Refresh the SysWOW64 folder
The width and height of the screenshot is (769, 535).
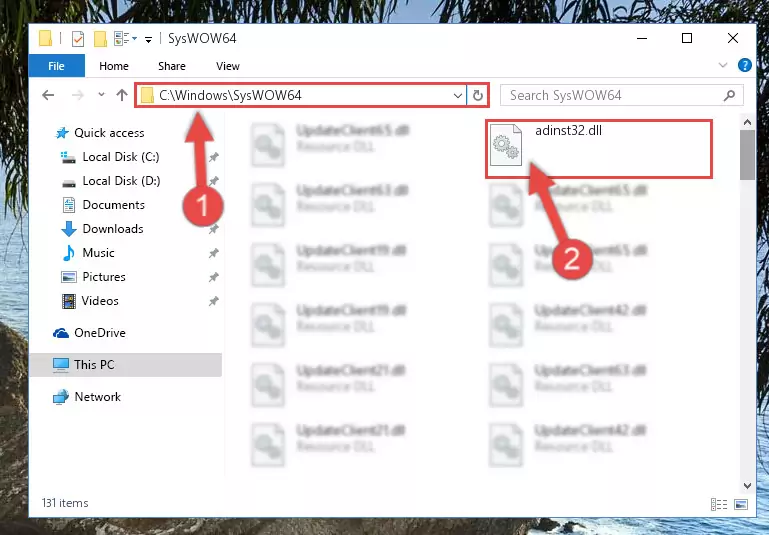478,96
